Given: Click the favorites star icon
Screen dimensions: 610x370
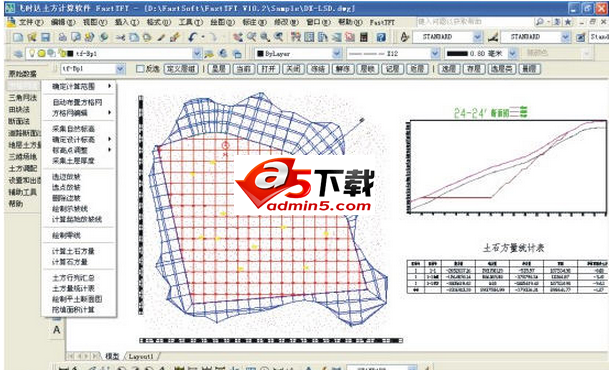Looking at the screenshot, I should pyautogui.click(x=568, y=22).
